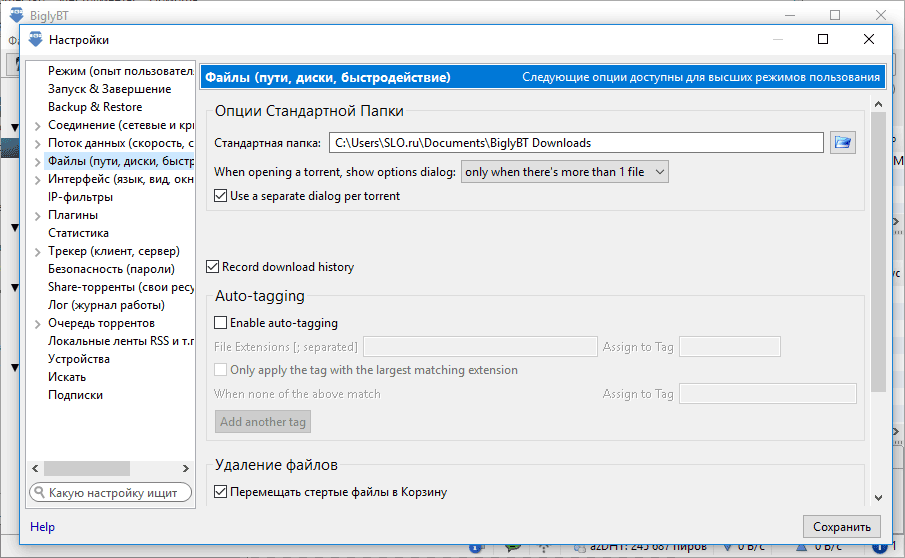Click the Стандартная папка path field

pyautogui.click(x=576, y=143)
